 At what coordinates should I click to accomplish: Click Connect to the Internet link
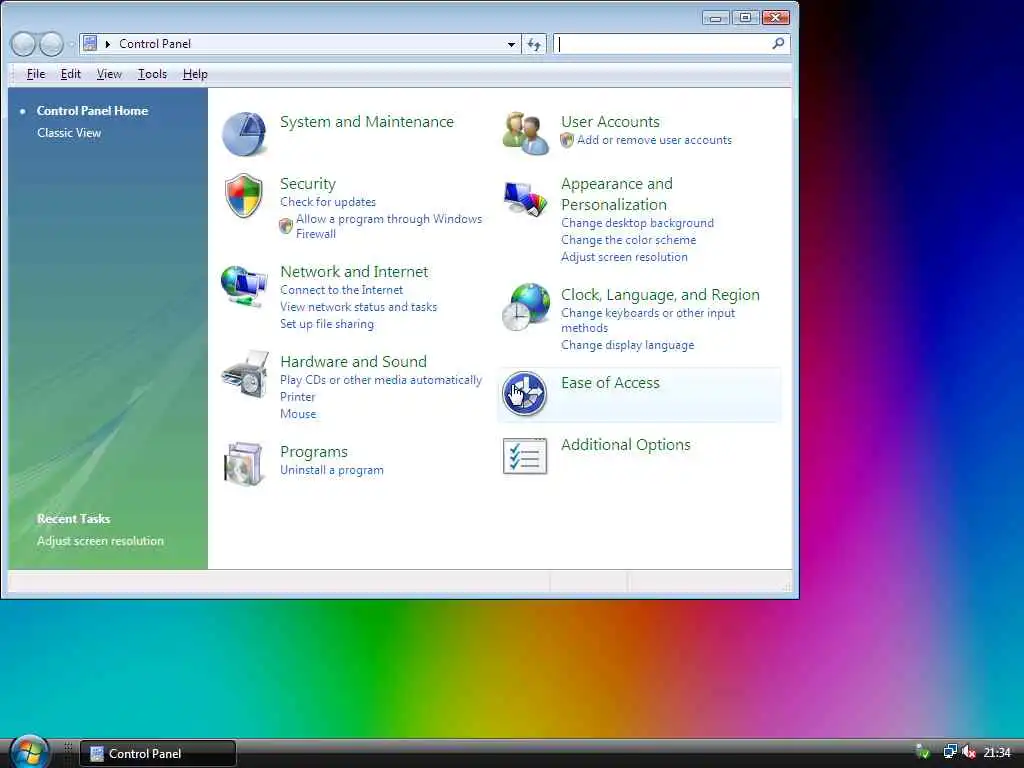coord(342,289)
